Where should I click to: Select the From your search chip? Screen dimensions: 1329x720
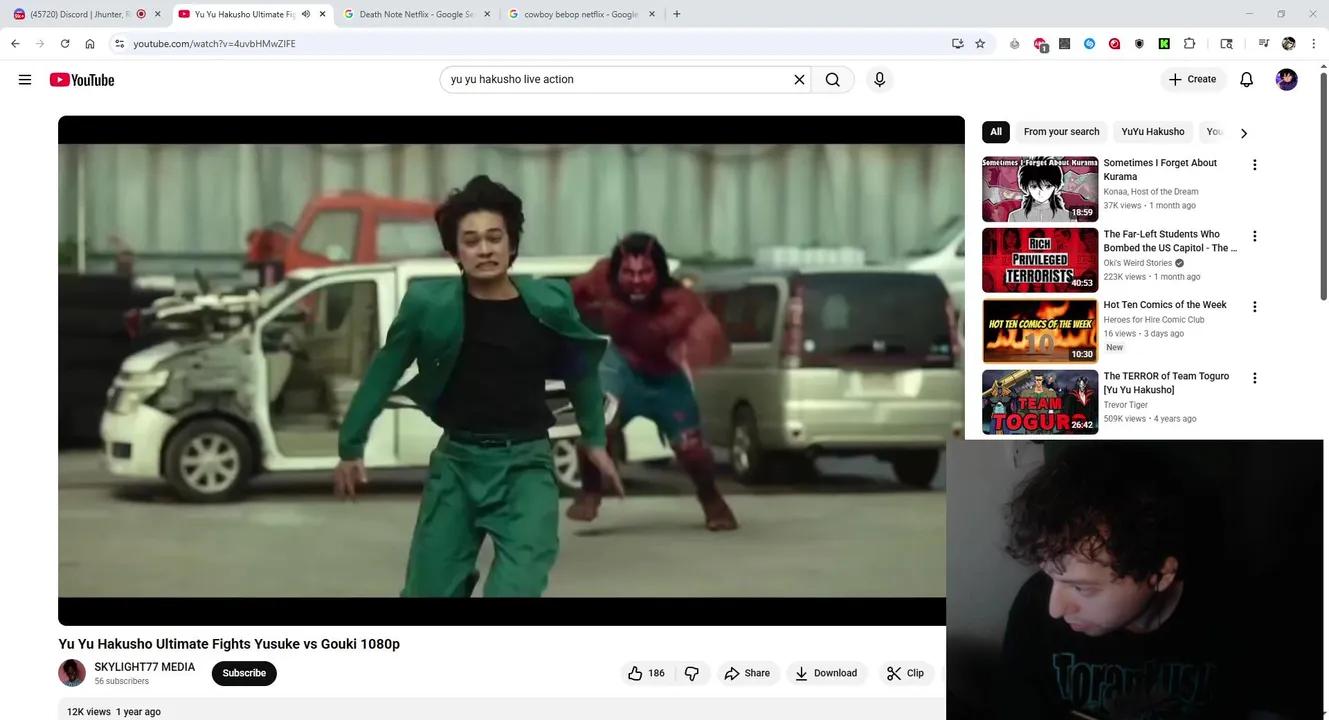point(1061,132)
